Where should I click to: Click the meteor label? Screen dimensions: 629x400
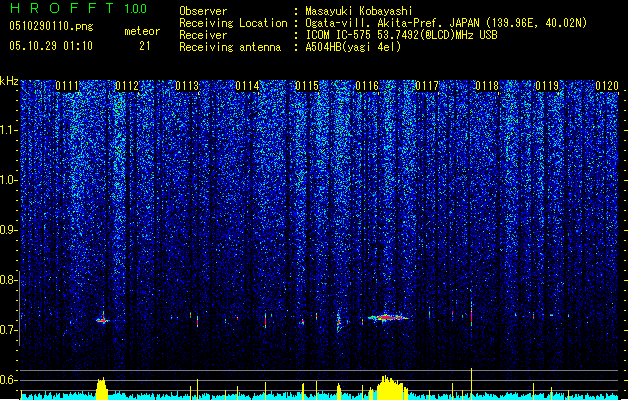point(142,31)
